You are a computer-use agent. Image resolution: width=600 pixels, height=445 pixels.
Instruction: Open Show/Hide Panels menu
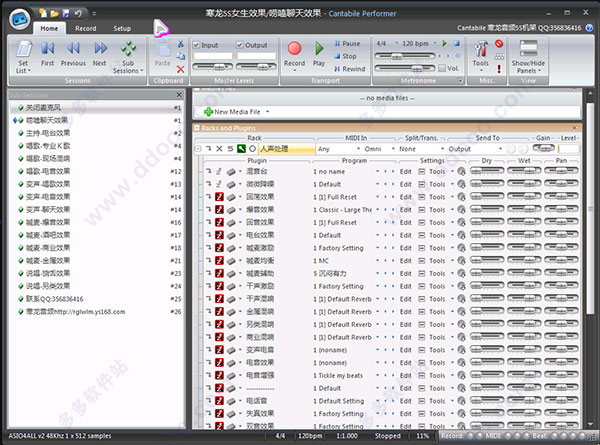pos(528,57)
